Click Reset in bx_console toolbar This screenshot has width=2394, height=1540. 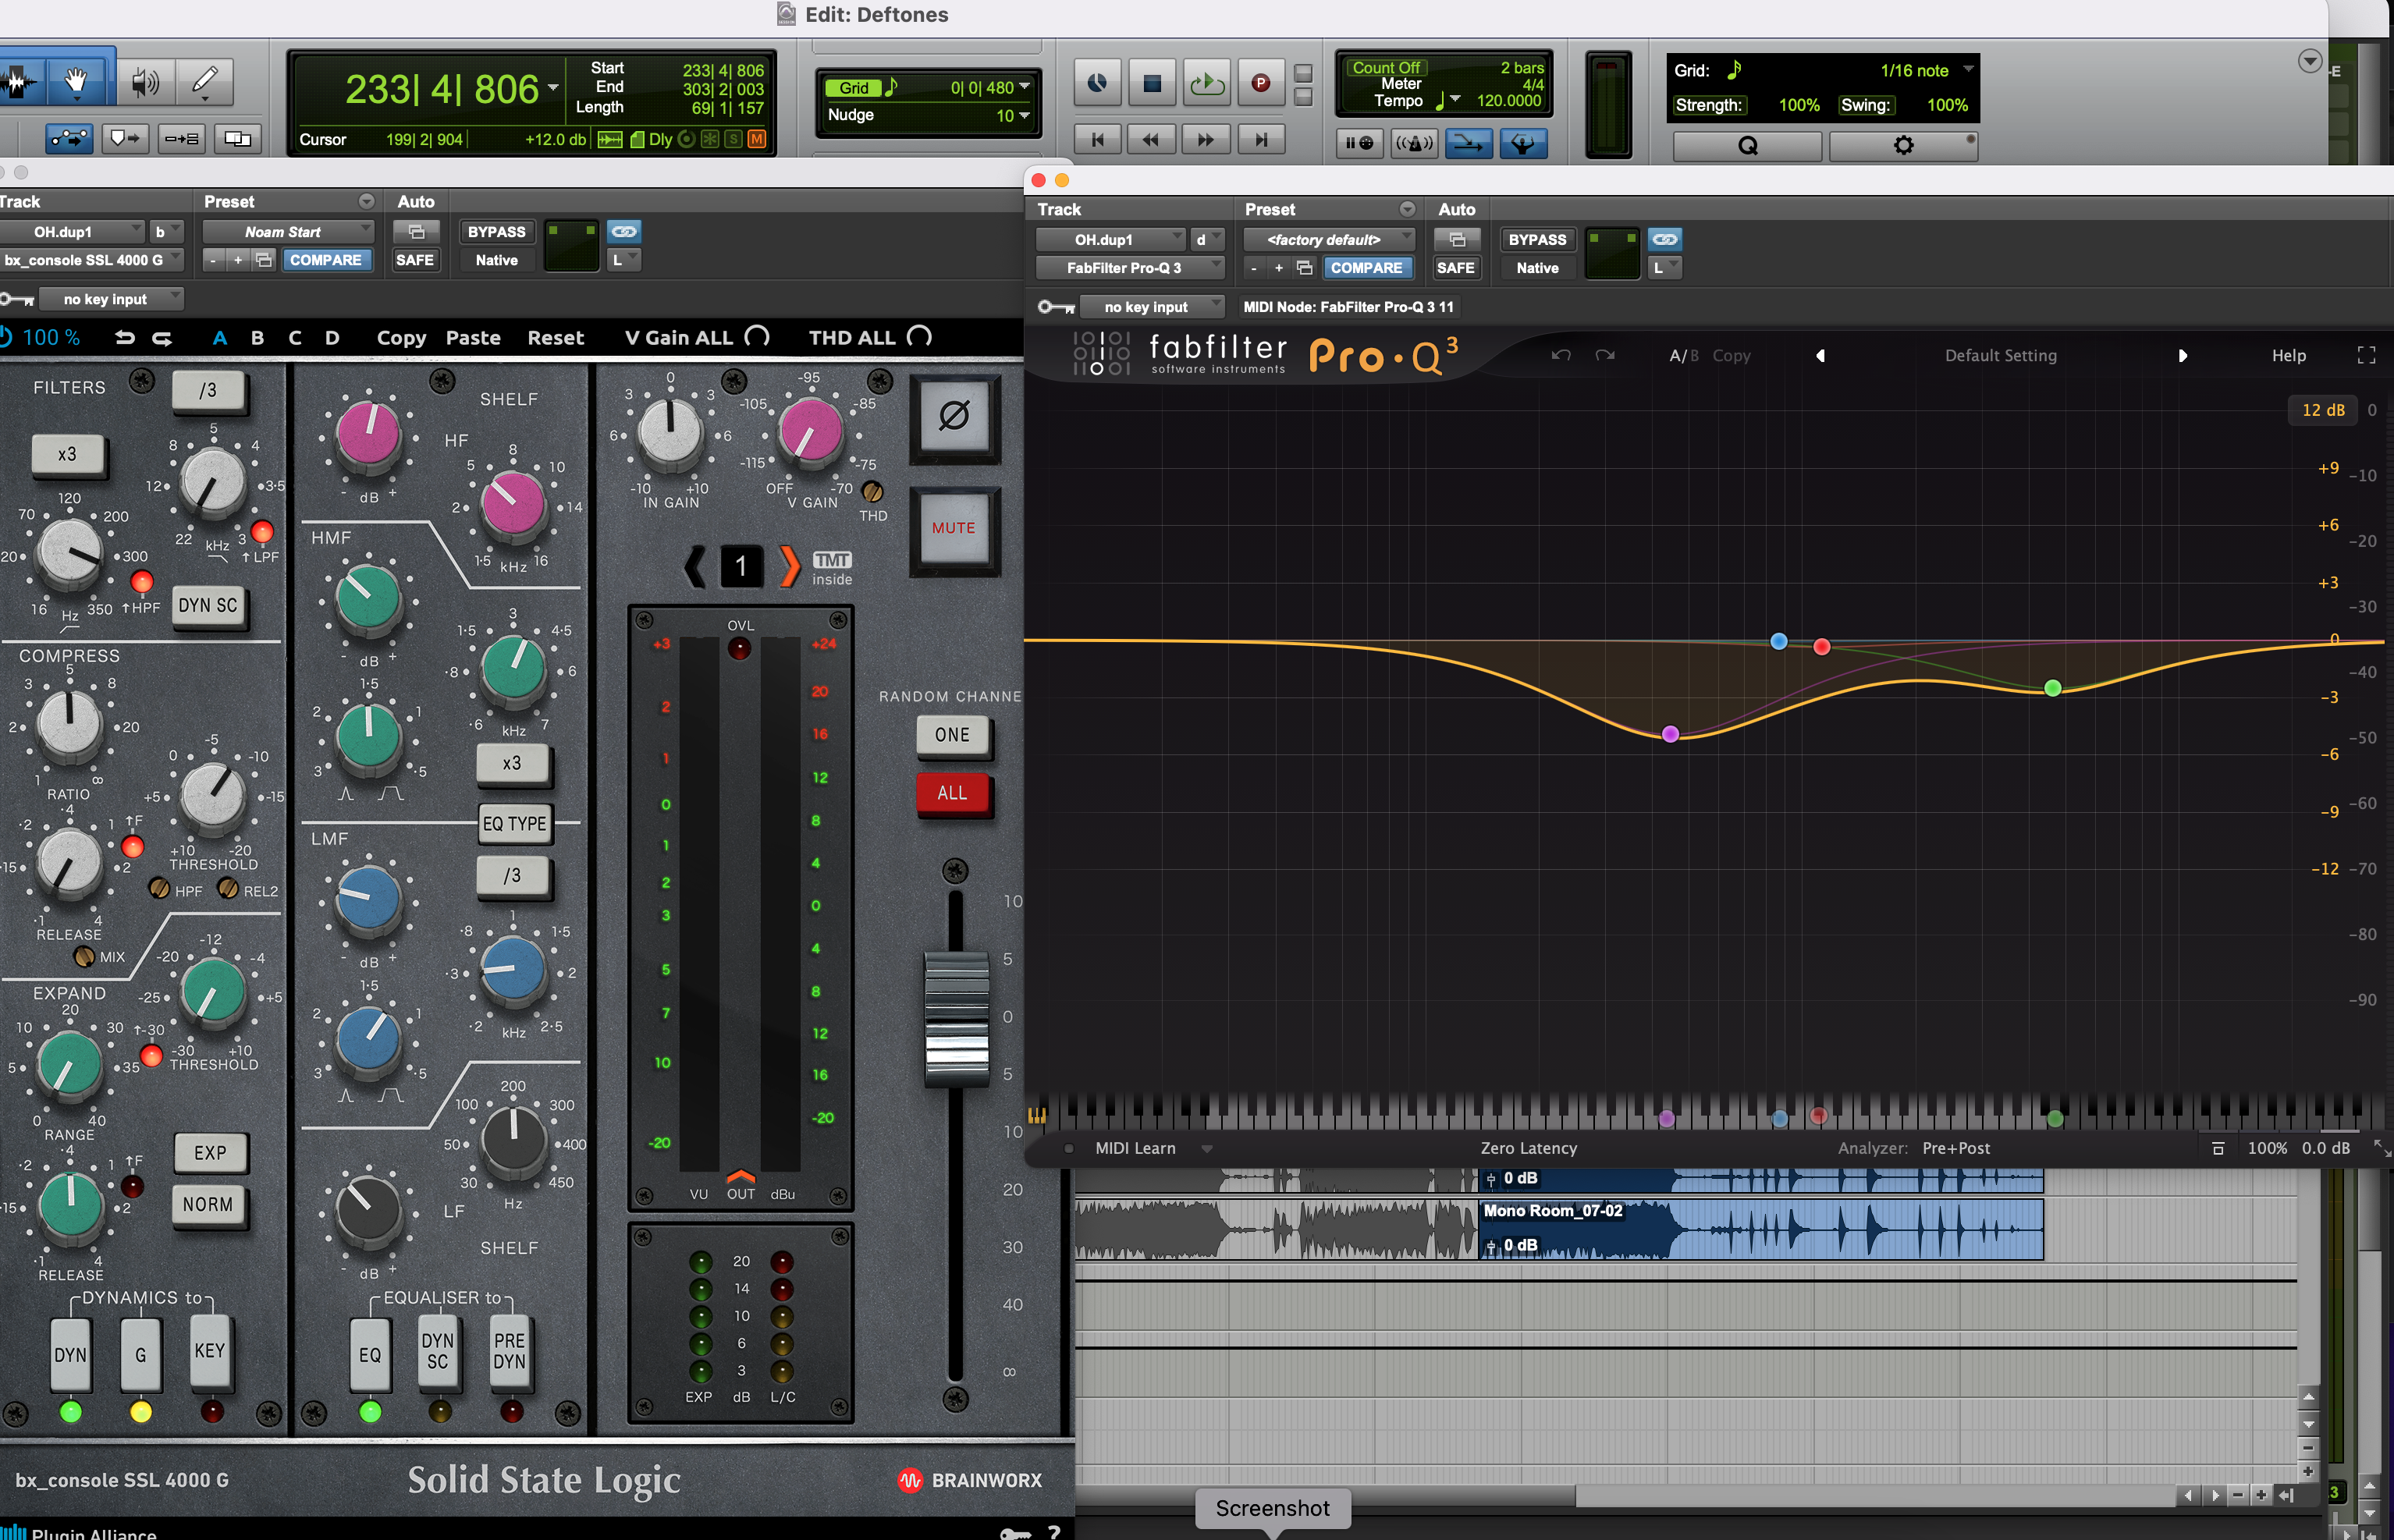coord(555,338)
